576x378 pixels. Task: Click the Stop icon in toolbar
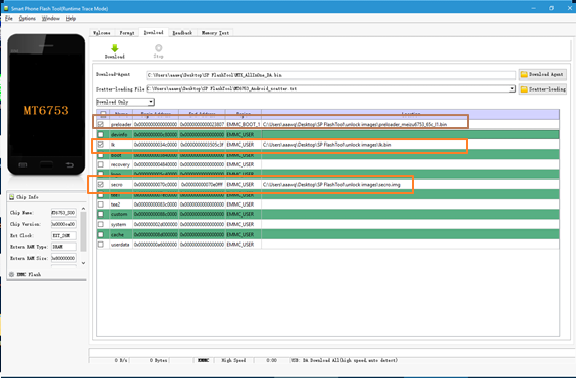(159, 48)
